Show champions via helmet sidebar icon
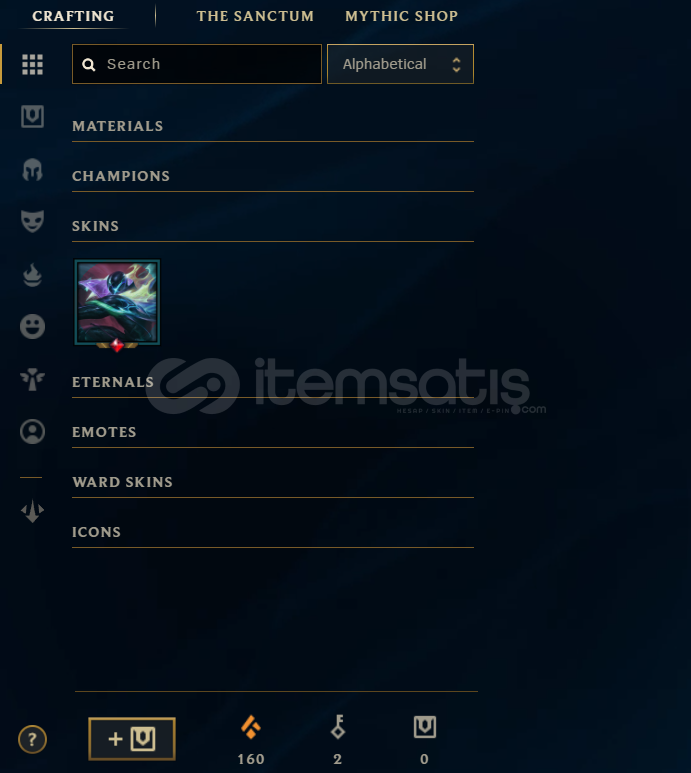The height and width of the screenshot is (773, 691). (33, 170)
